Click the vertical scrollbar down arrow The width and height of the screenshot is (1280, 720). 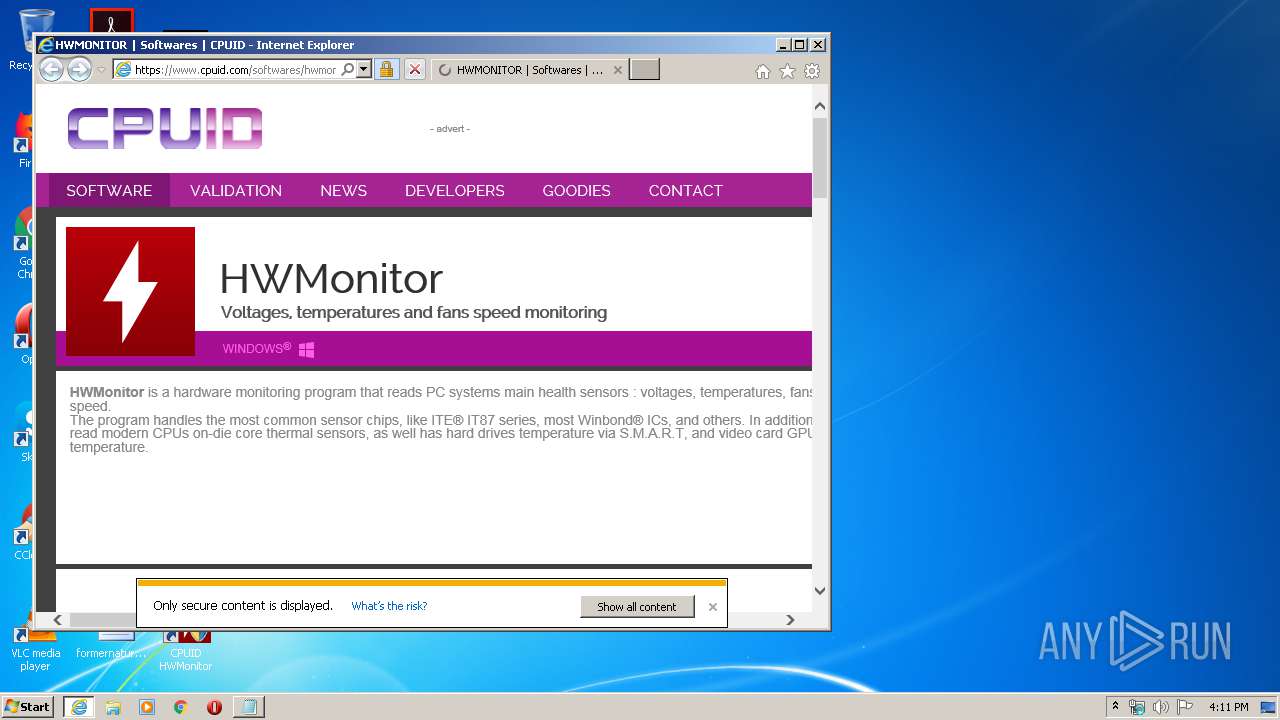pos(820,590)
